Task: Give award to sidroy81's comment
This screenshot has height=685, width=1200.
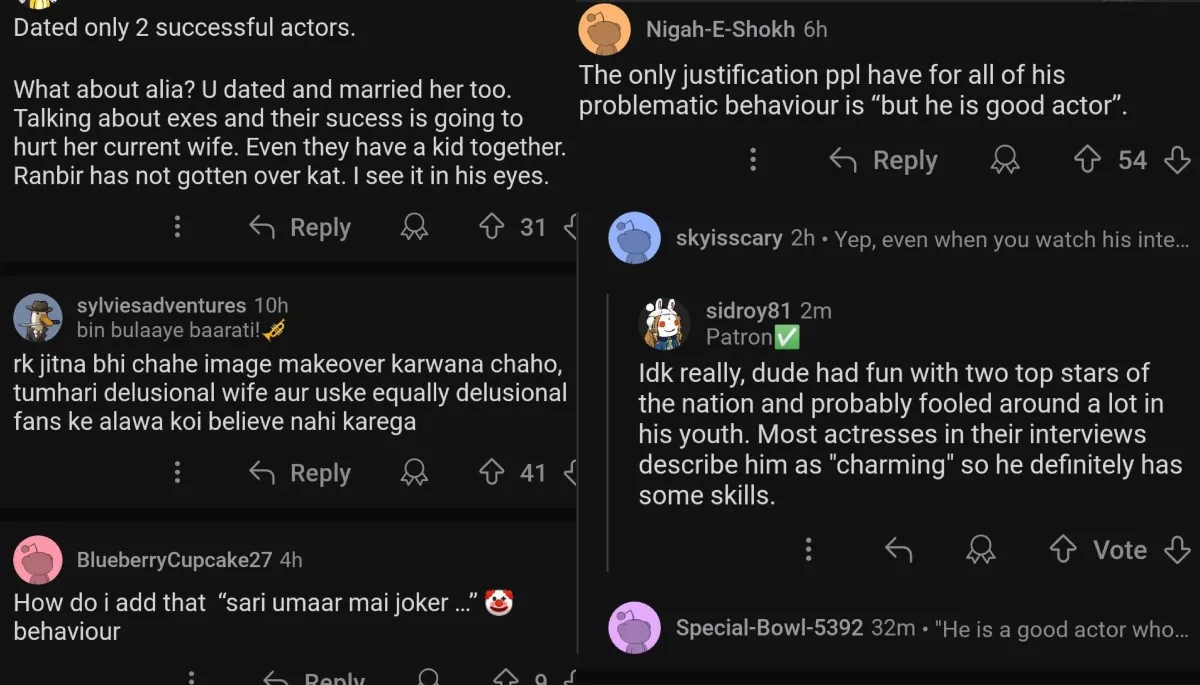Action: (981, 549)
